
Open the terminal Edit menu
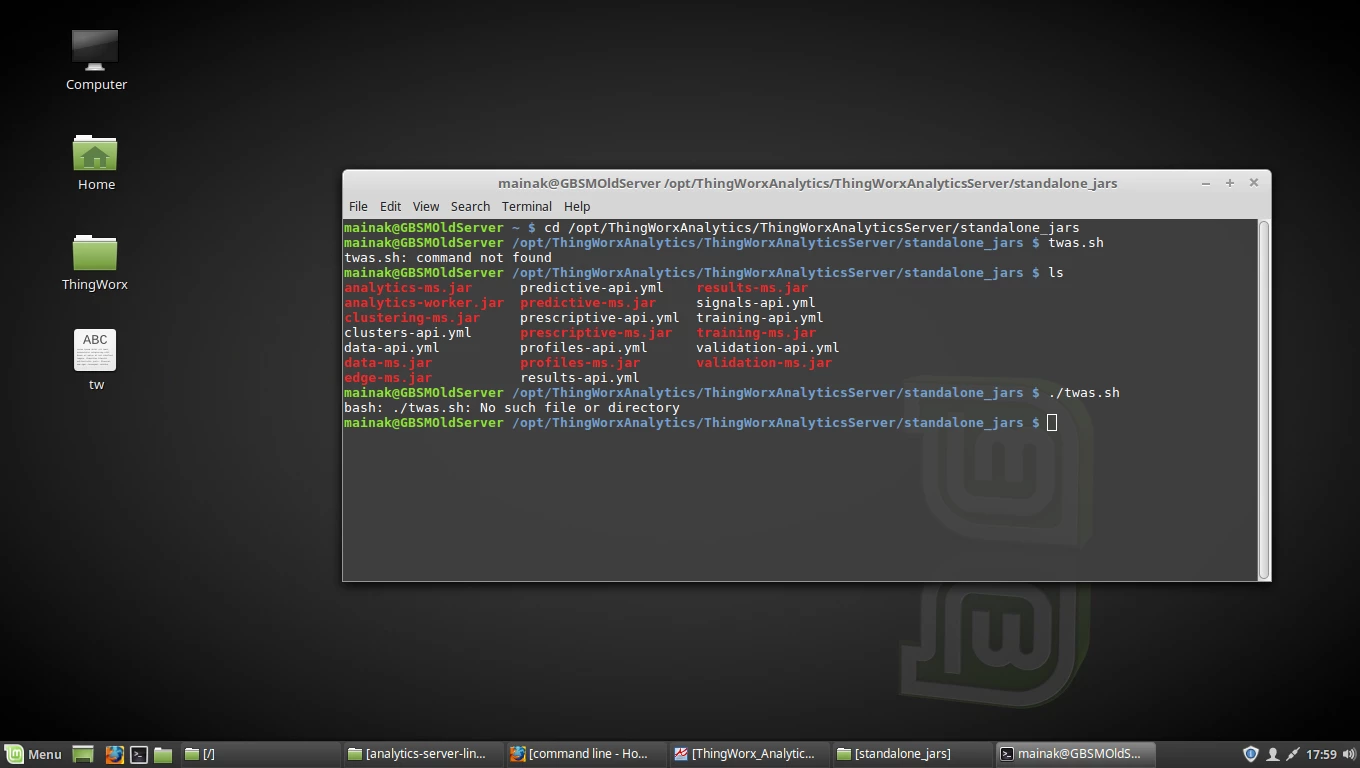(390, 206)
